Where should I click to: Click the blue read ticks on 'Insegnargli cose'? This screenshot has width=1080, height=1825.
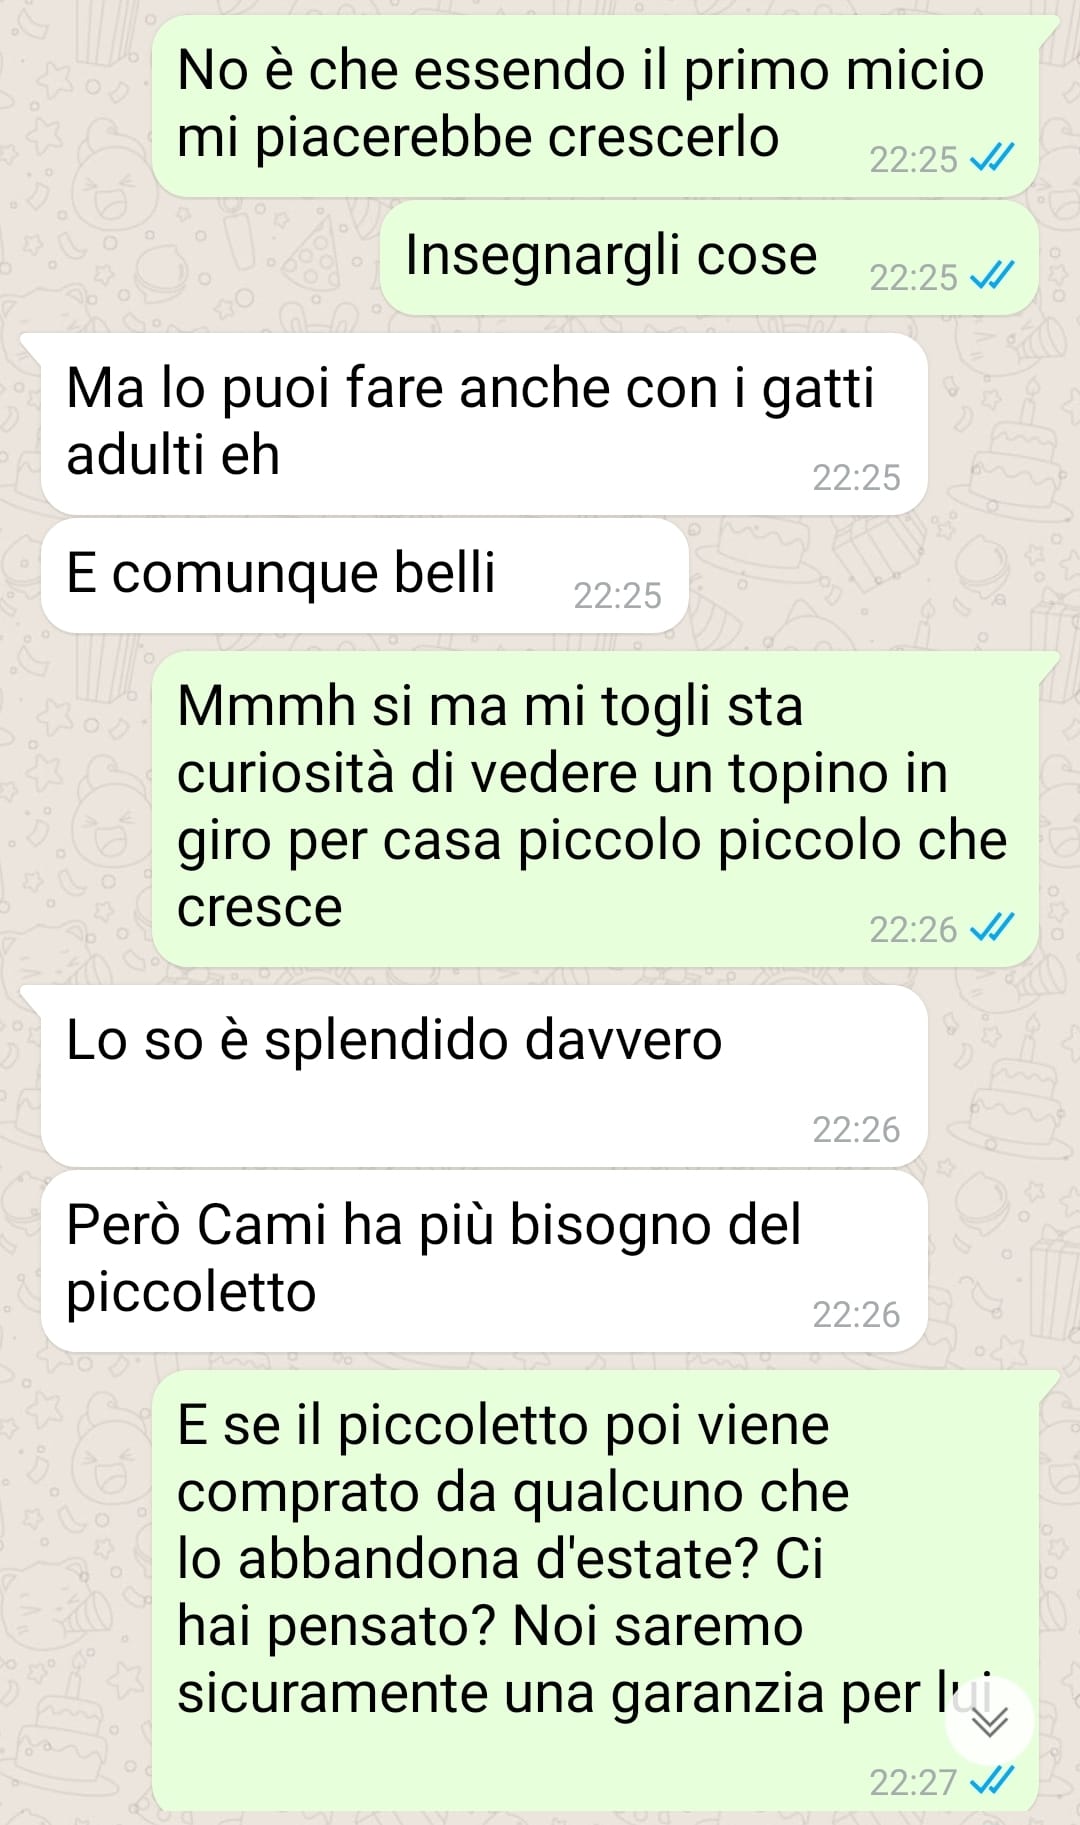993,275
